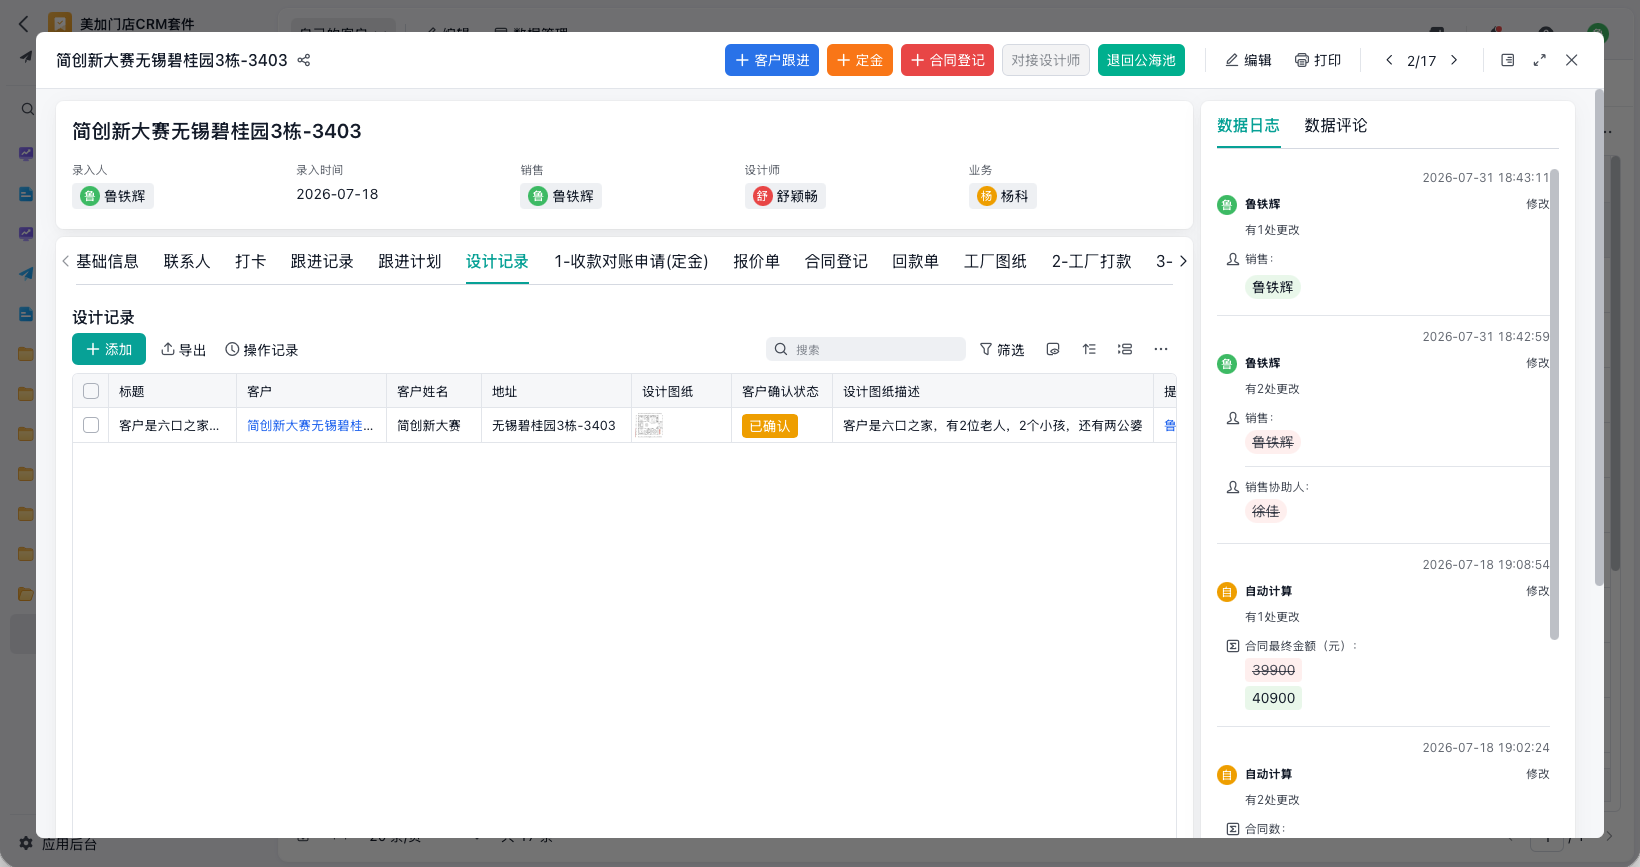Click the 客户跟进 button
The height and width of the screenshot is (867, 1640).
(x=772, y=60)
